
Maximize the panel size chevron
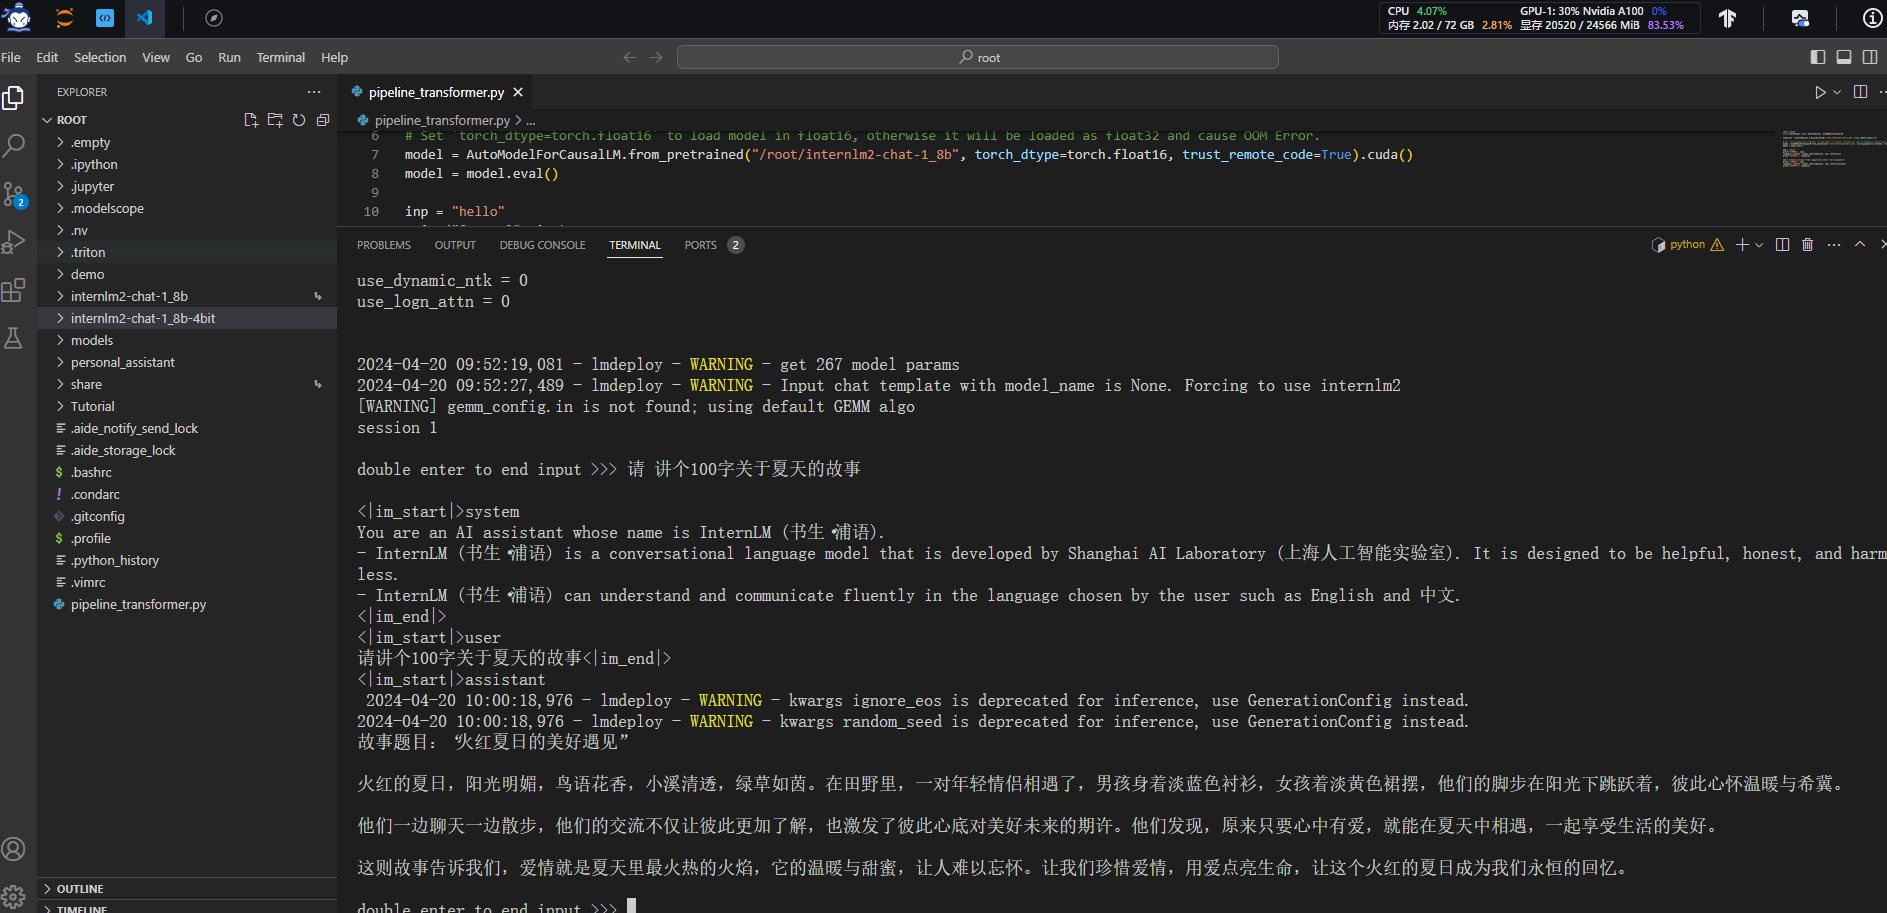[1860, 244]
